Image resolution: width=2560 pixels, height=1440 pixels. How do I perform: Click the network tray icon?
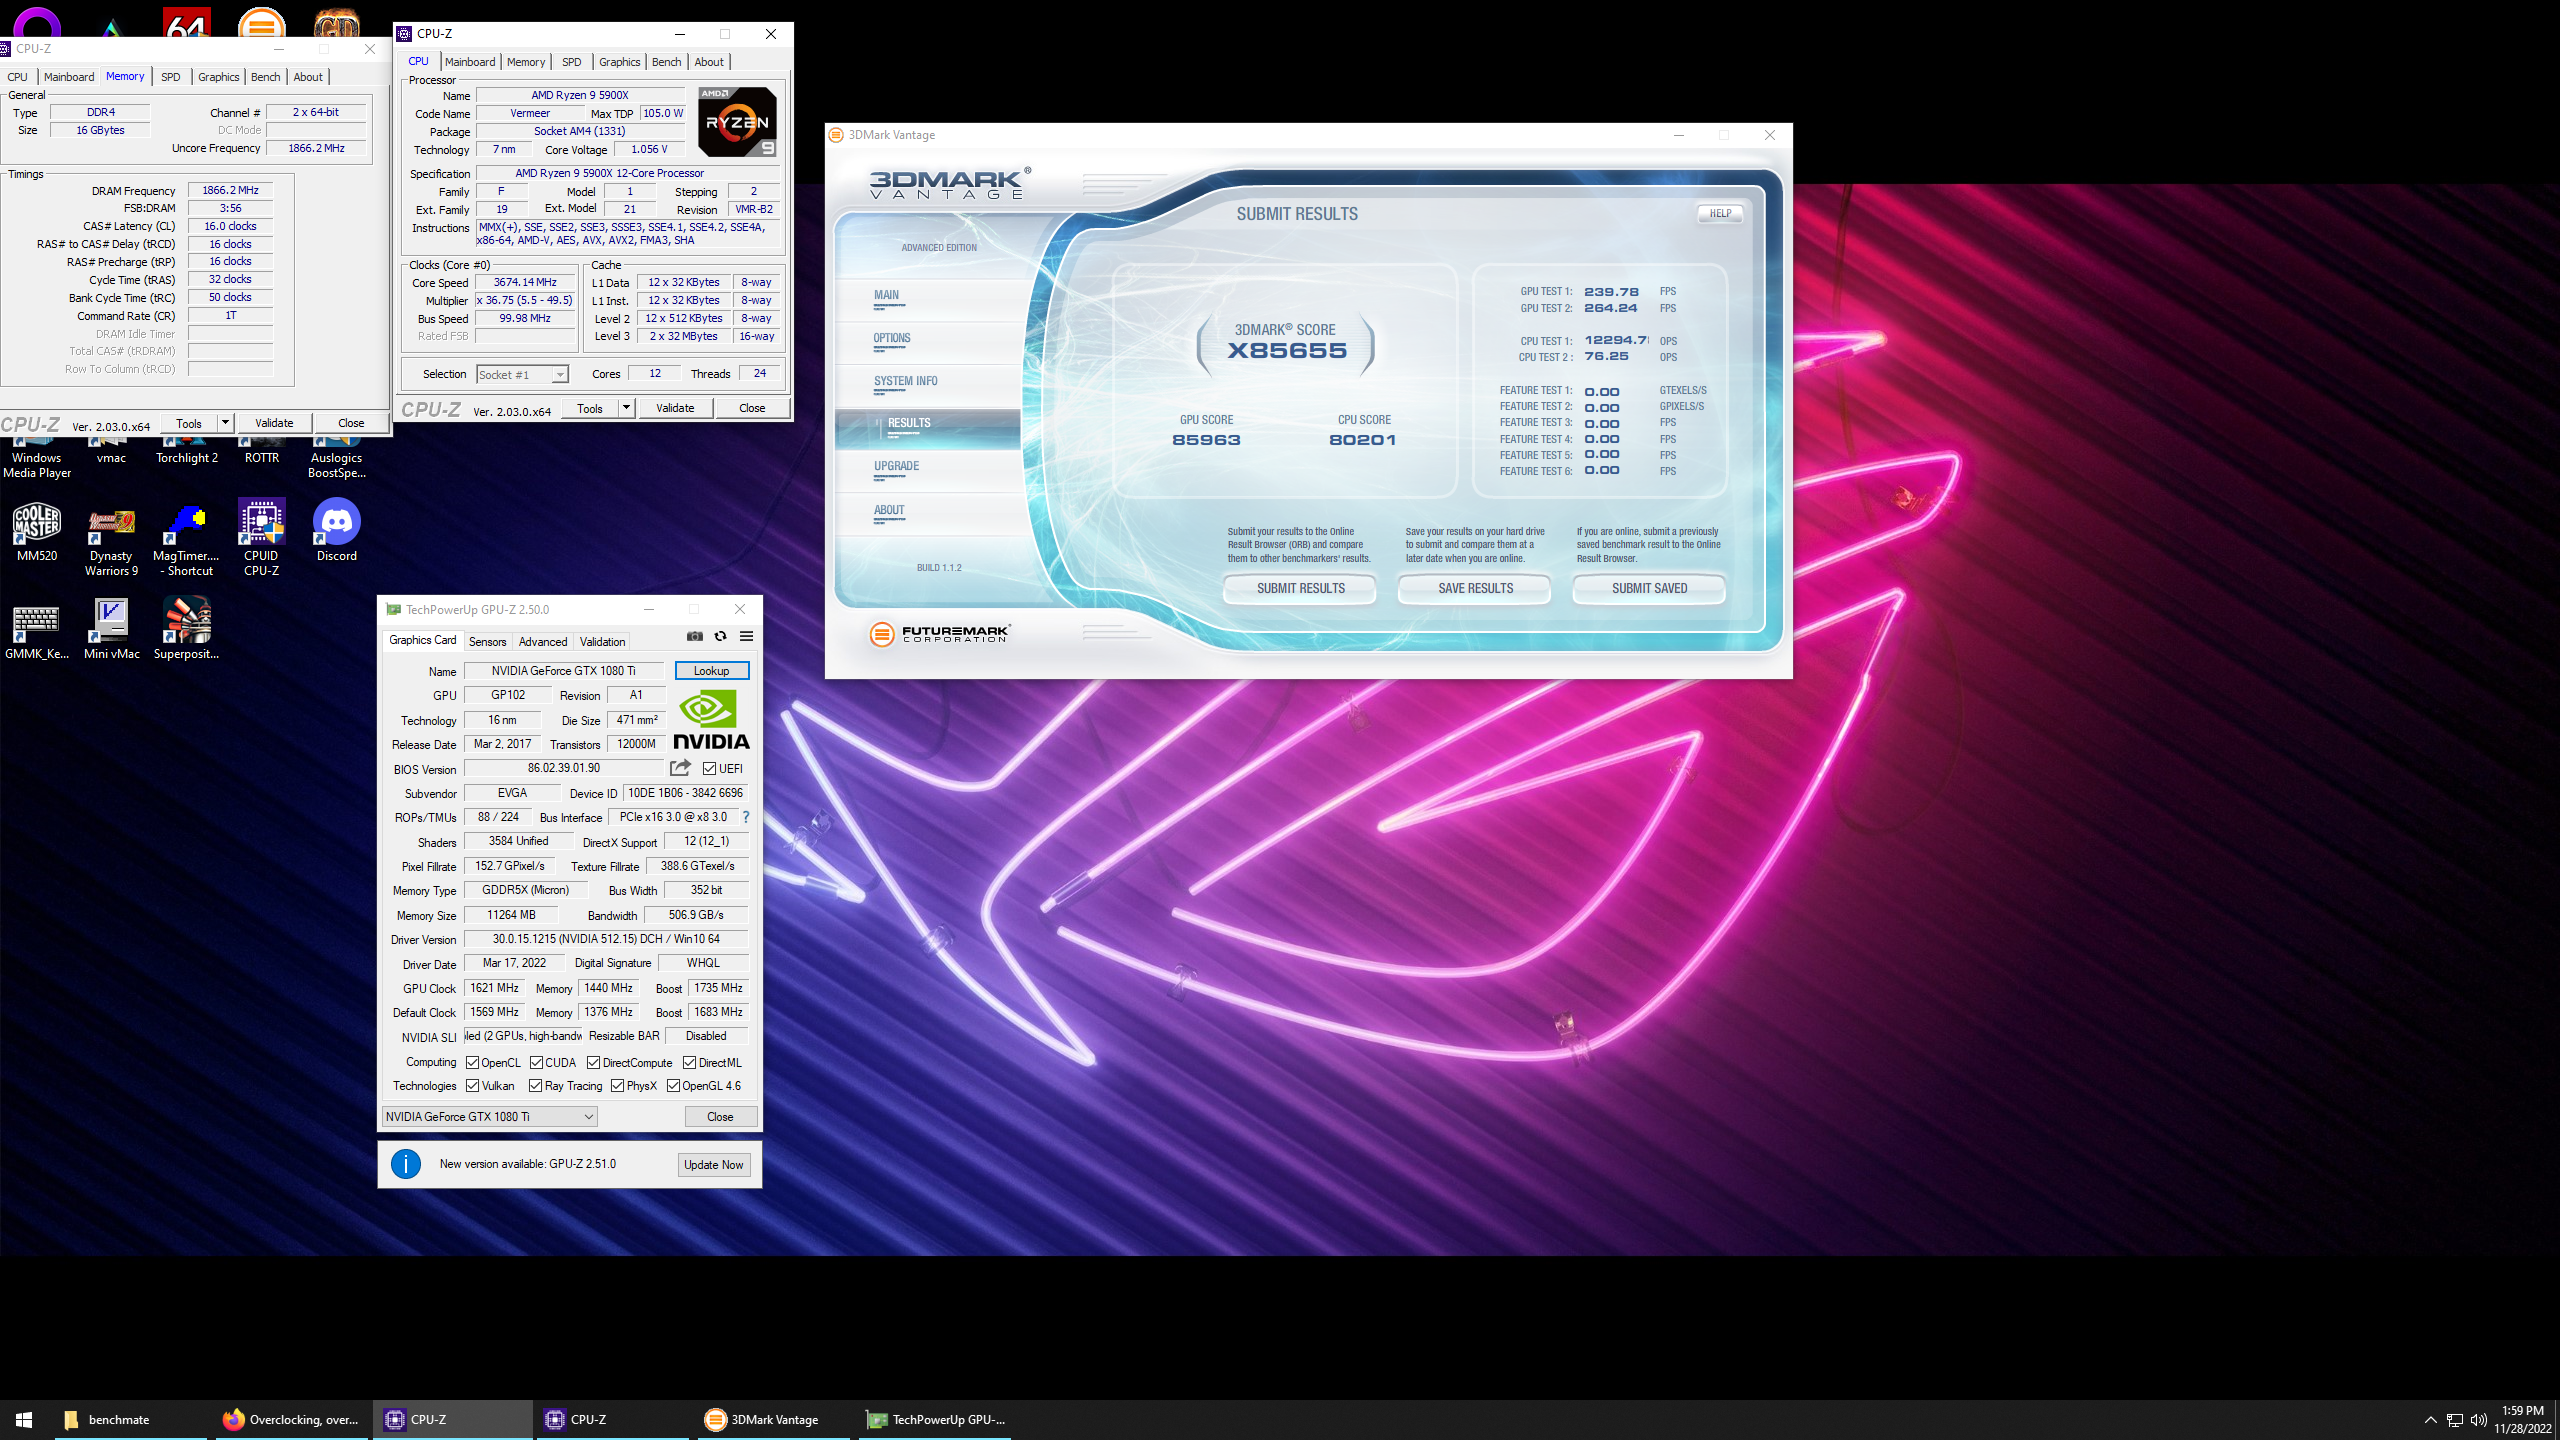coord(2455,1420)
